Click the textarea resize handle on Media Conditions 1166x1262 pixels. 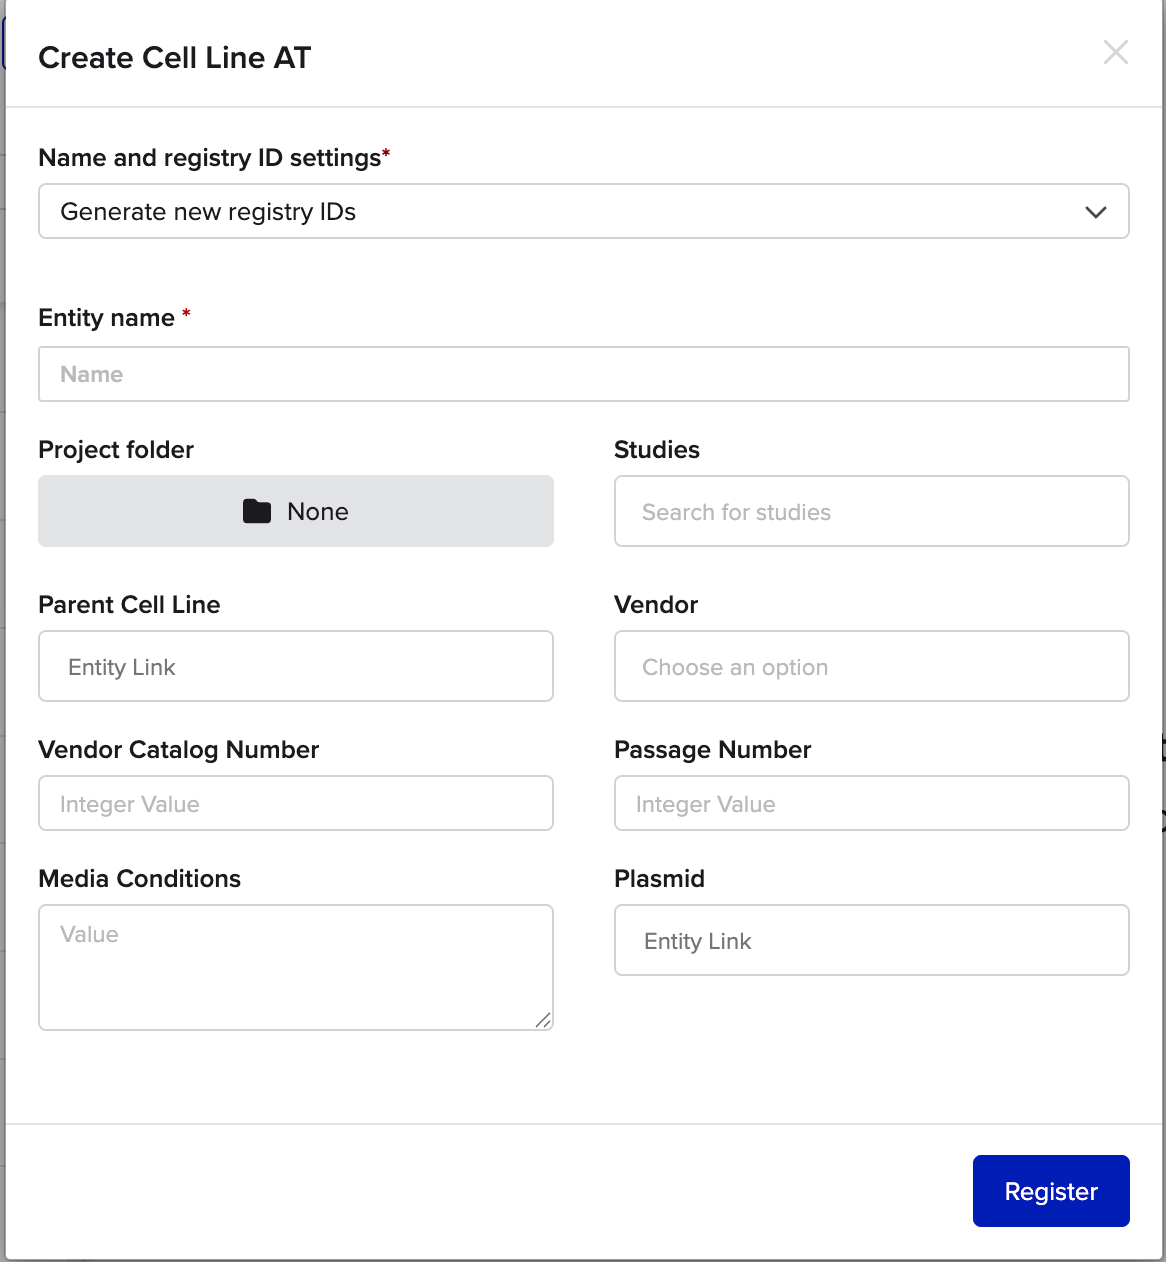coord(543,1021)
